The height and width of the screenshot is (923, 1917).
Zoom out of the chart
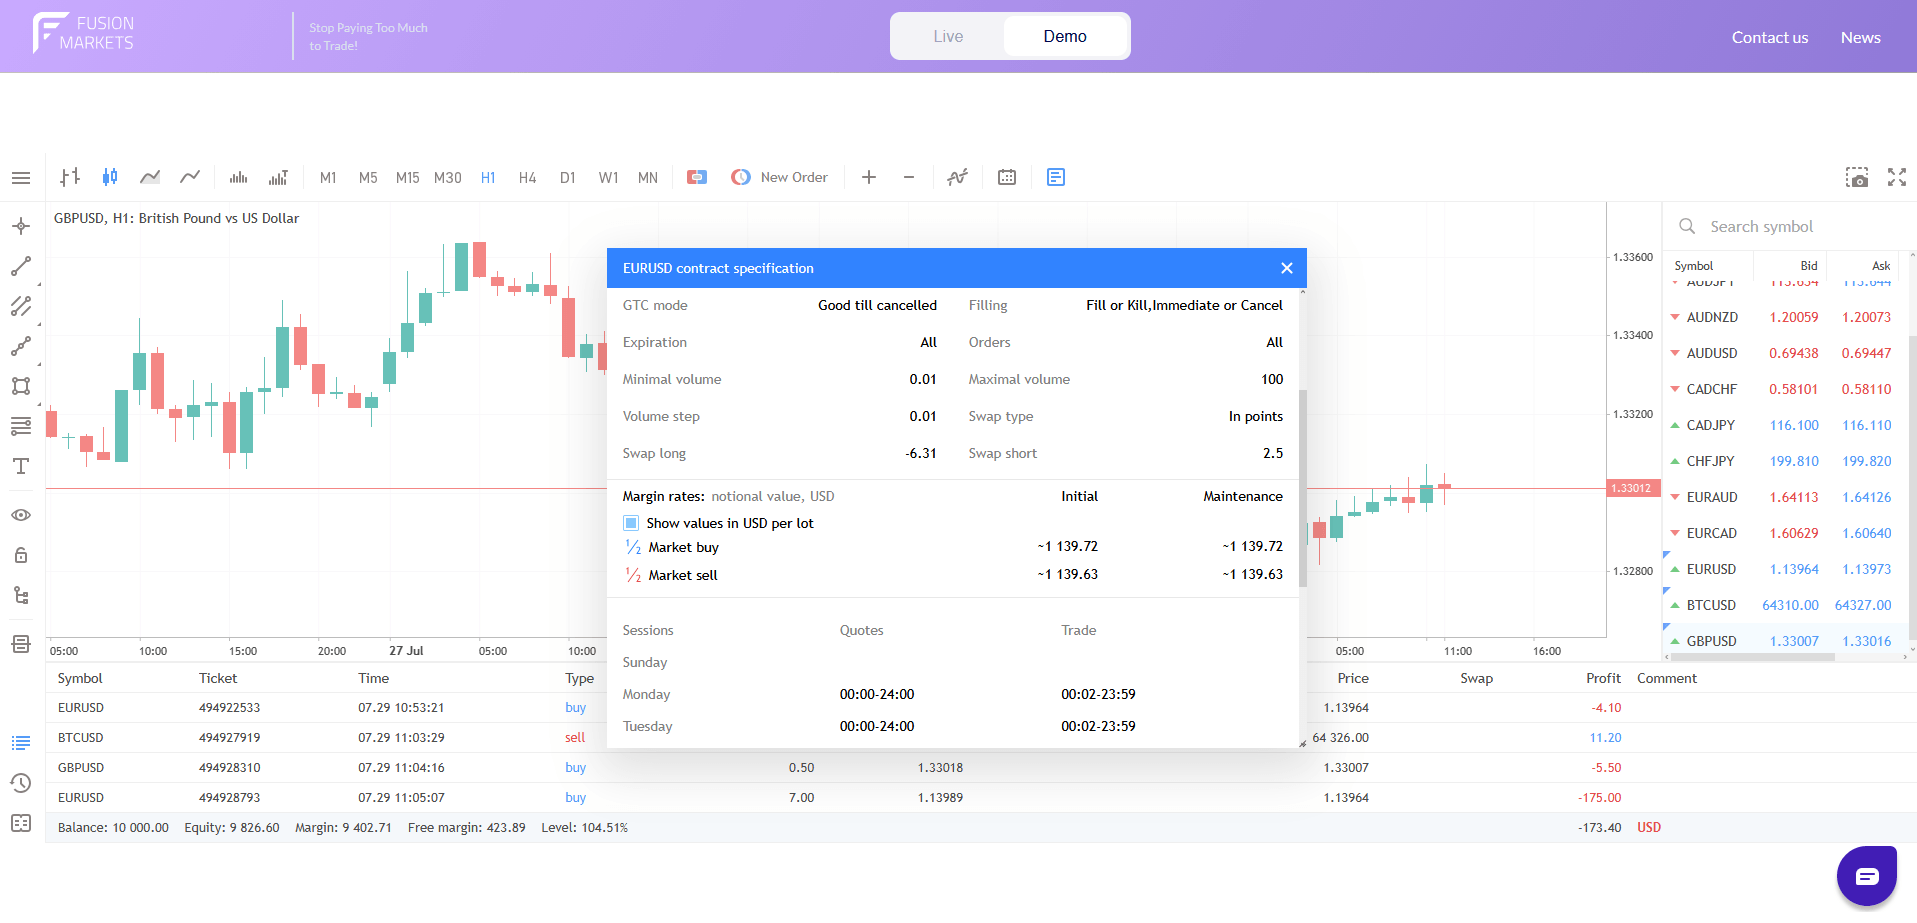click(x=909, y=177)
